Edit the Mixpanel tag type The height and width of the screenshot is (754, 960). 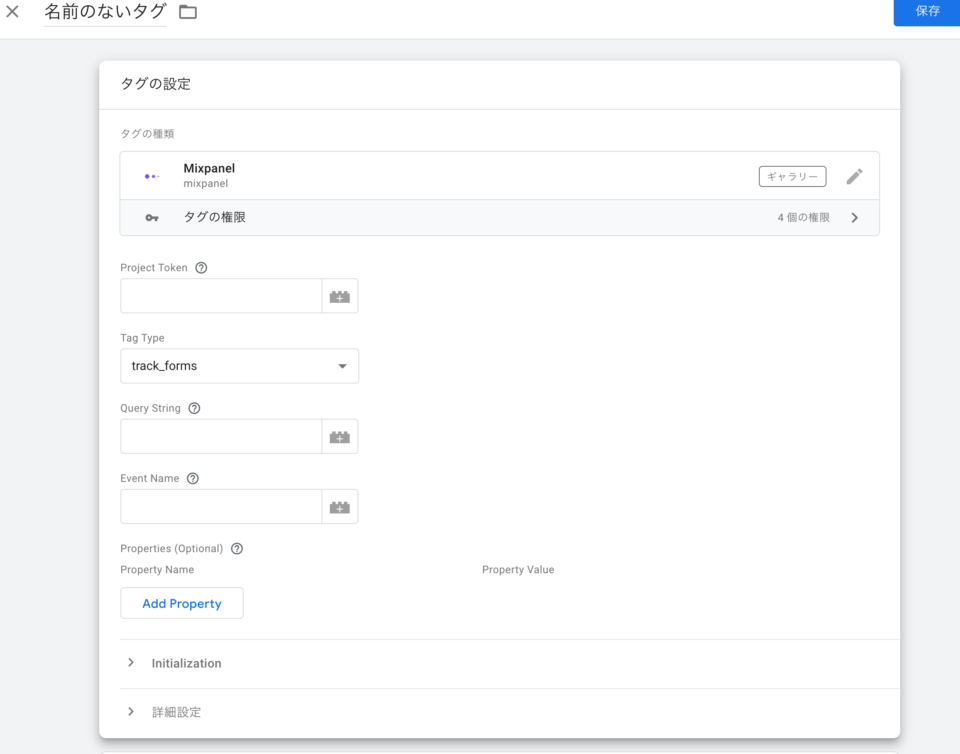click(x=855, y=176)
